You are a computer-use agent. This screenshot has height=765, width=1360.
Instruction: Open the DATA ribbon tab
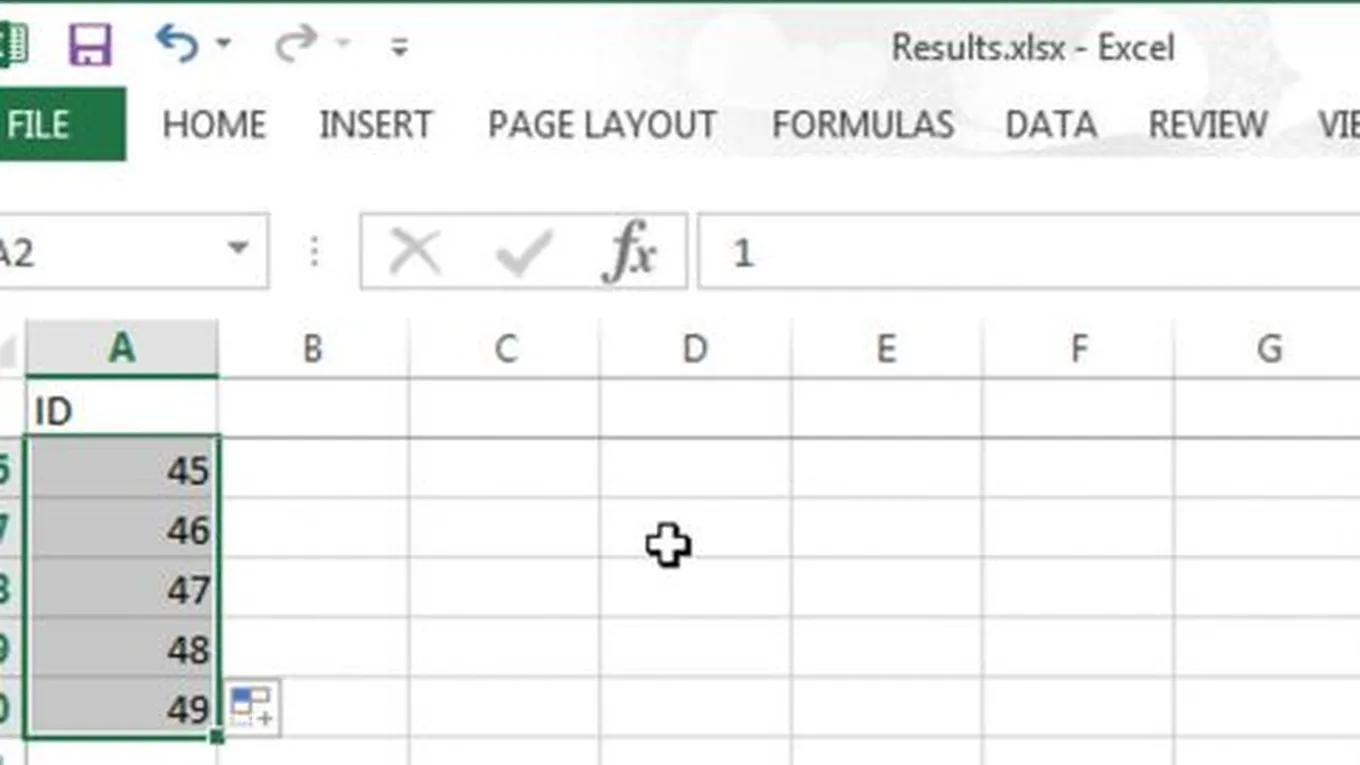(1050, 124)
